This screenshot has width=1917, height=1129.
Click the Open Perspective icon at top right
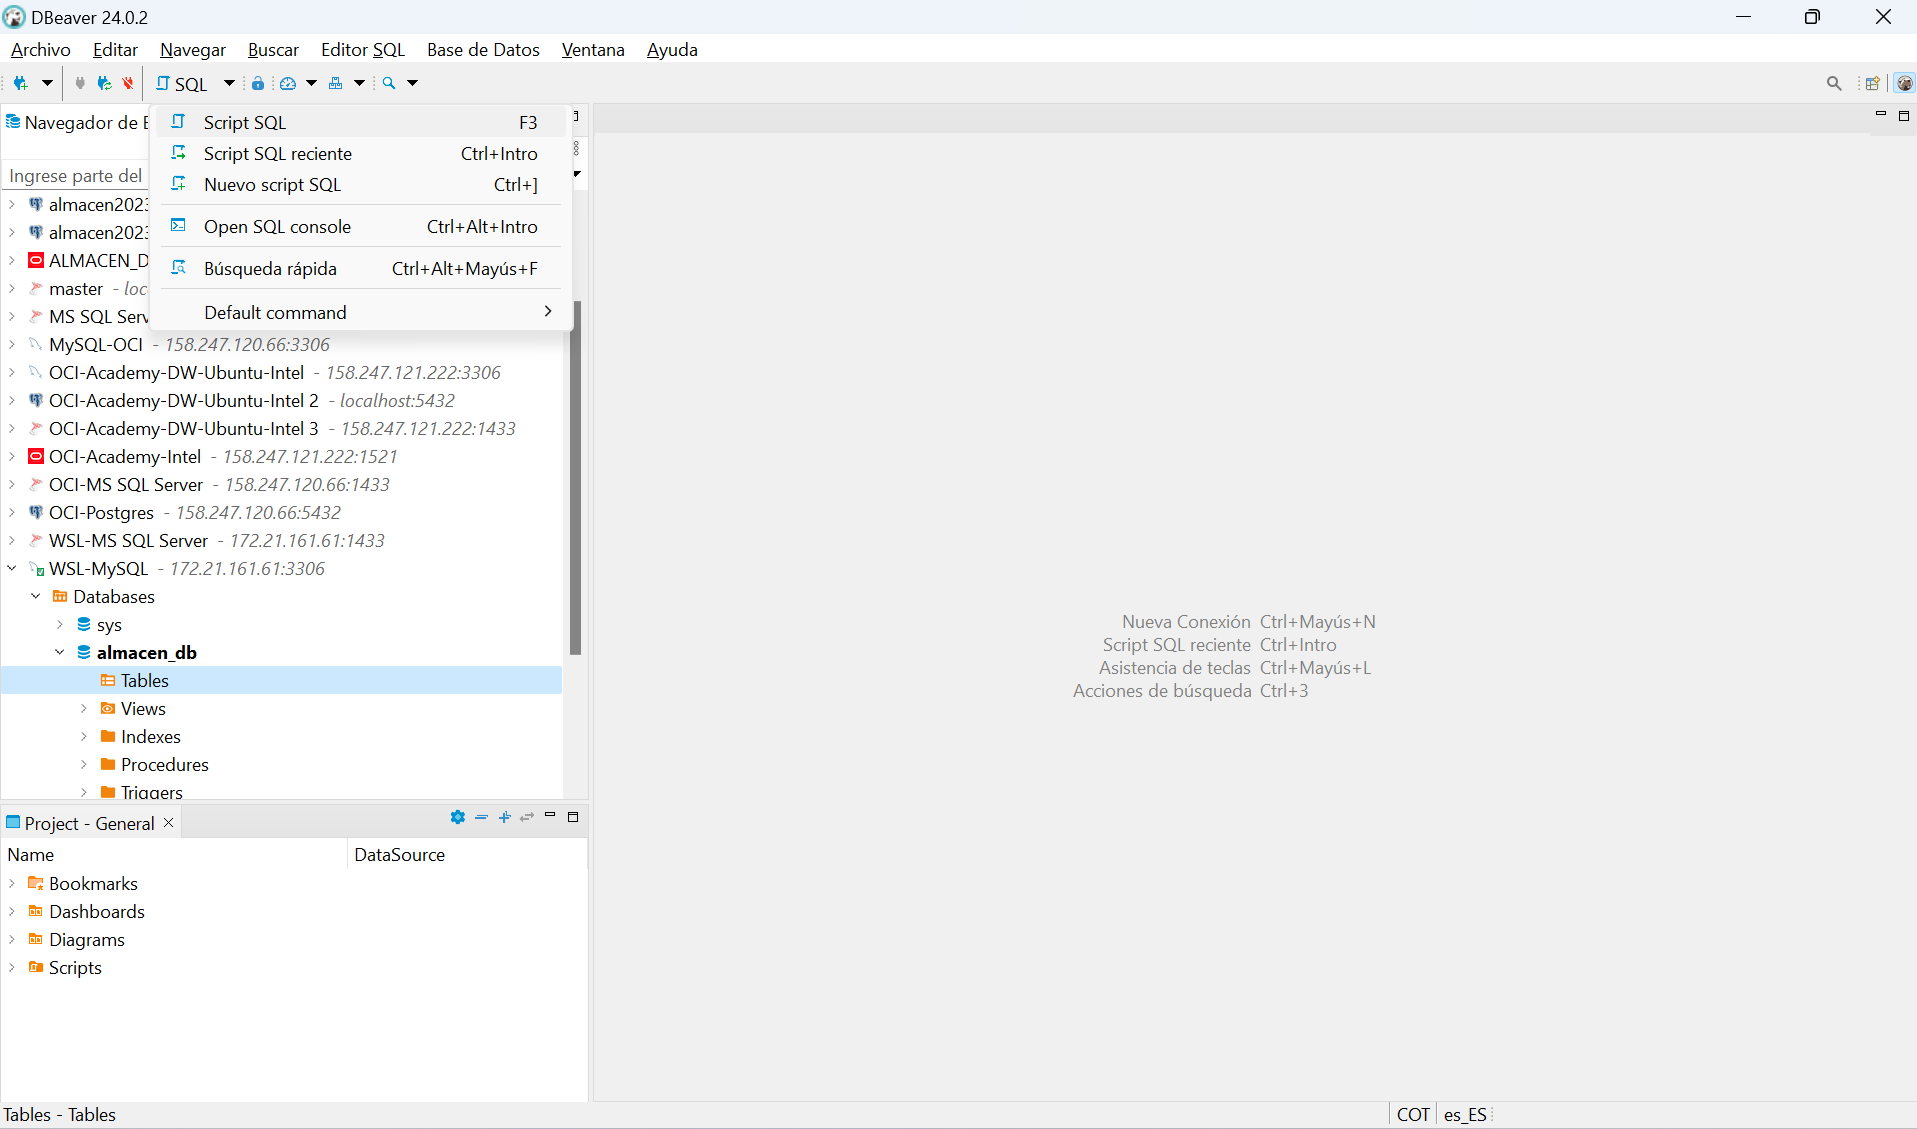1872,84
